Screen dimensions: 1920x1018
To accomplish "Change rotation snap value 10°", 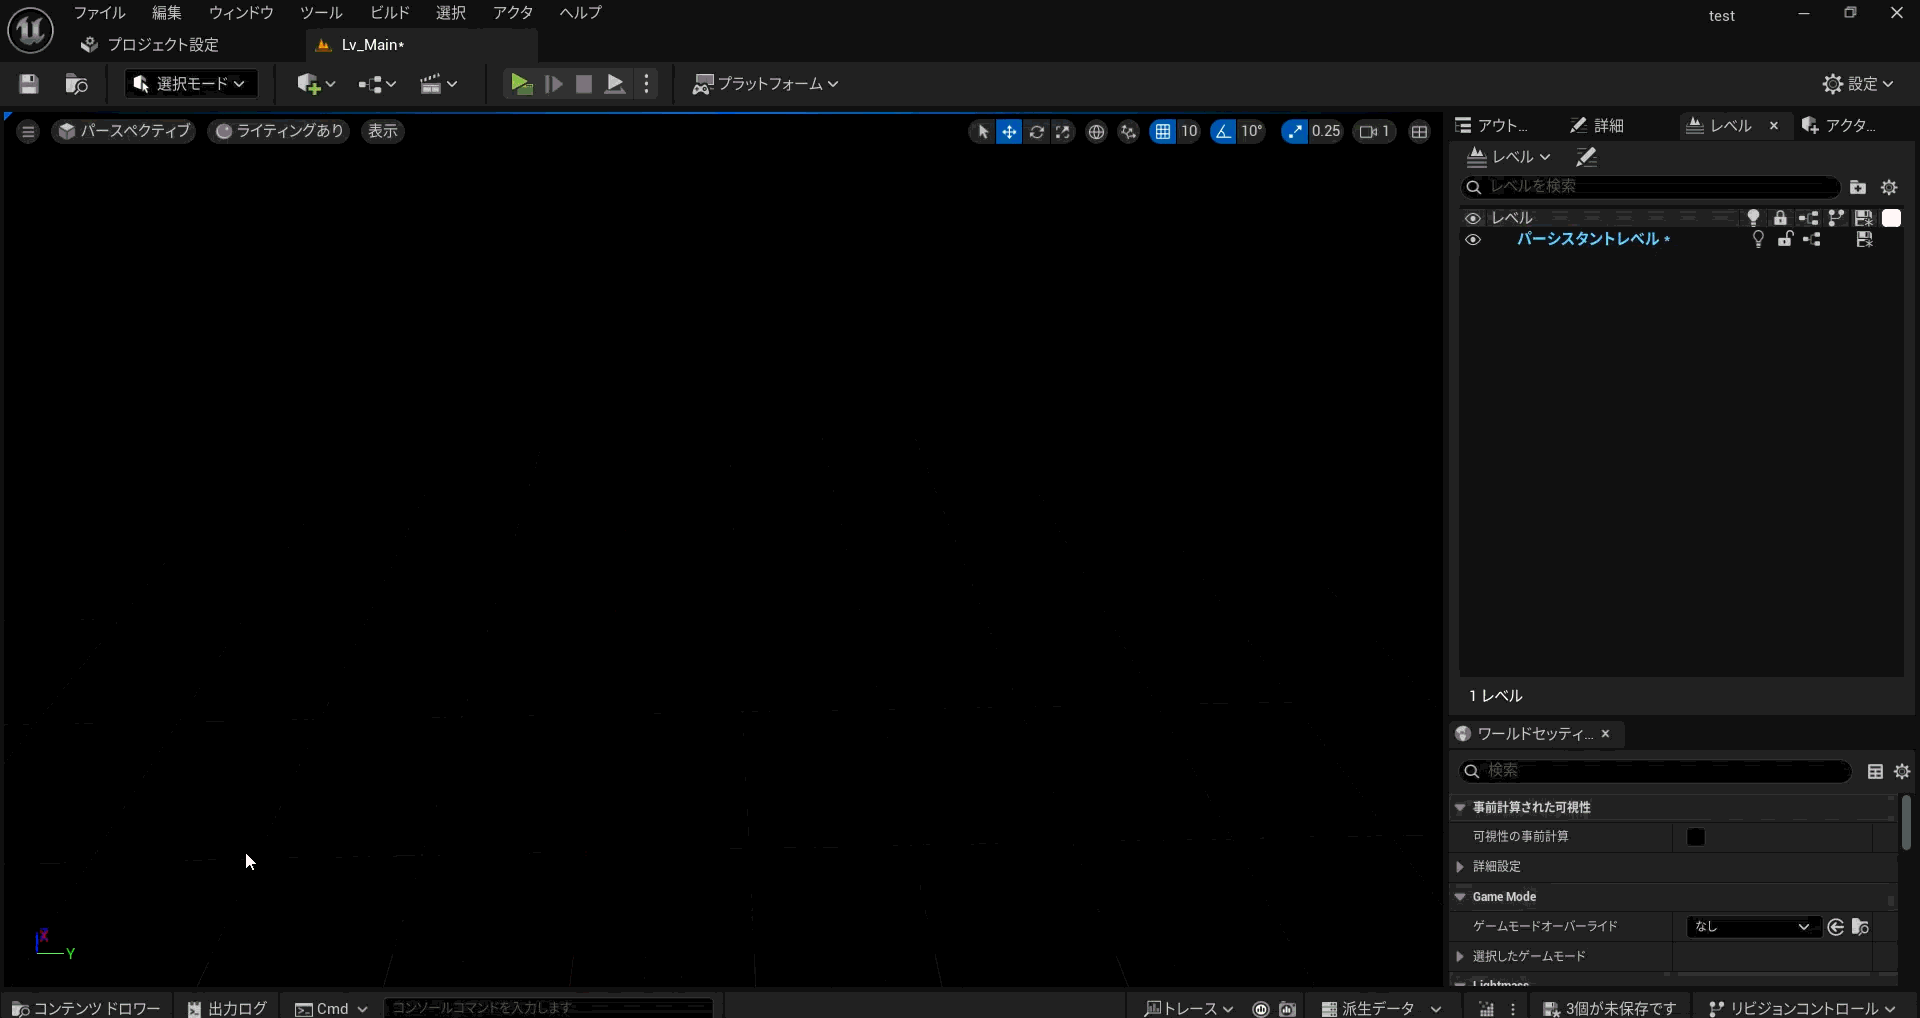I will pos(1252,132).
